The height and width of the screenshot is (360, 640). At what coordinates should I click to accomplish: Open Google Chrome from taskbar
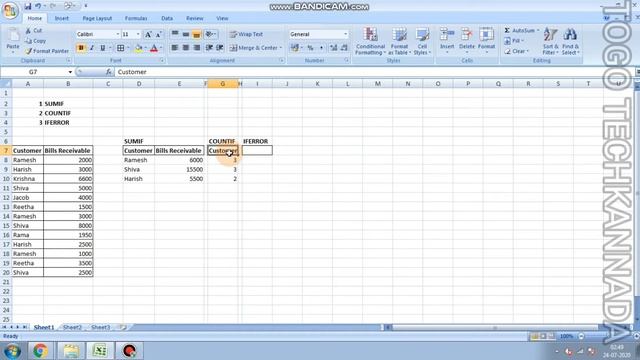[40, 351]
